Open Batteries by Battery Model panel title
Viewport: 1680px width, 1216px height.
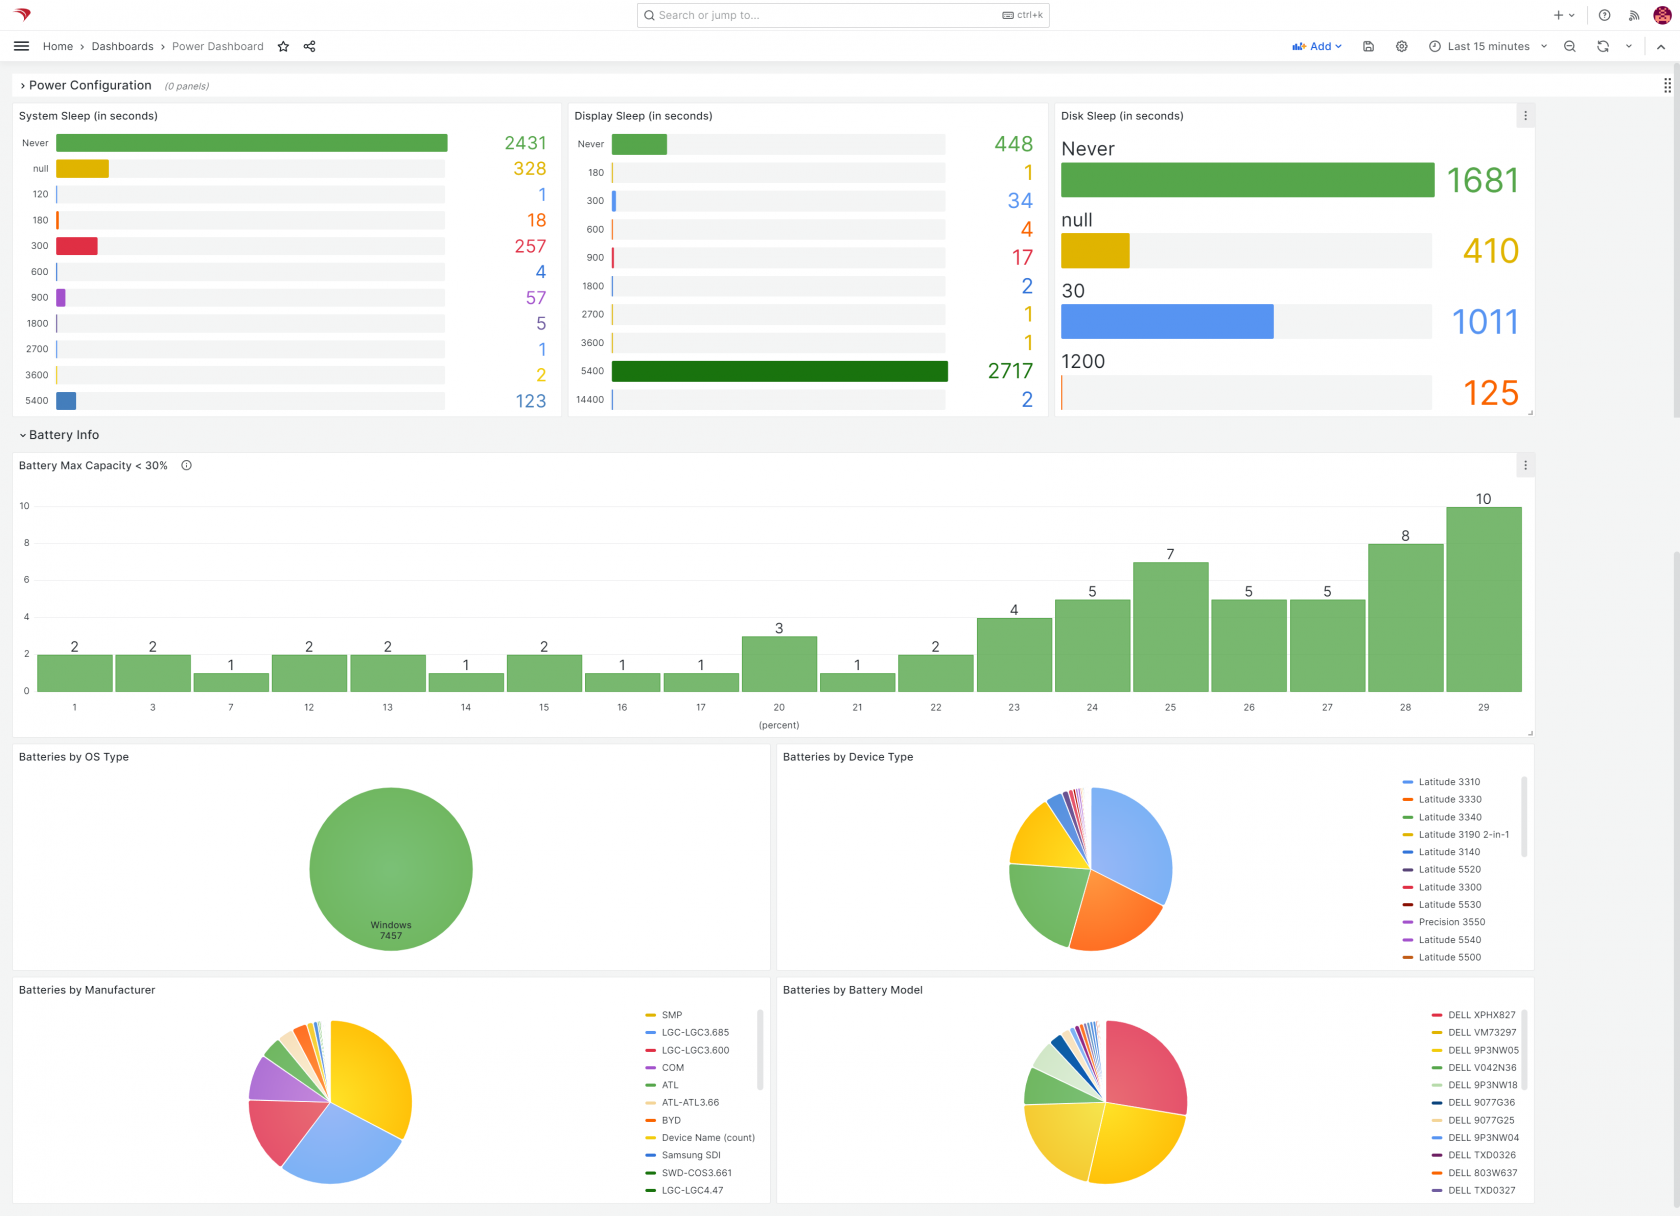852,990
